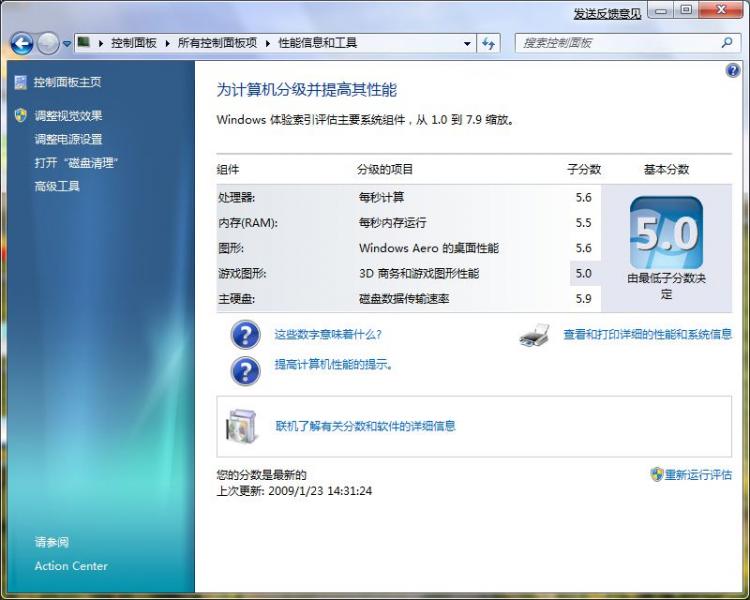Click the refresh button beside address bar
The image size is (750, 600).
(x=488, y=44)
